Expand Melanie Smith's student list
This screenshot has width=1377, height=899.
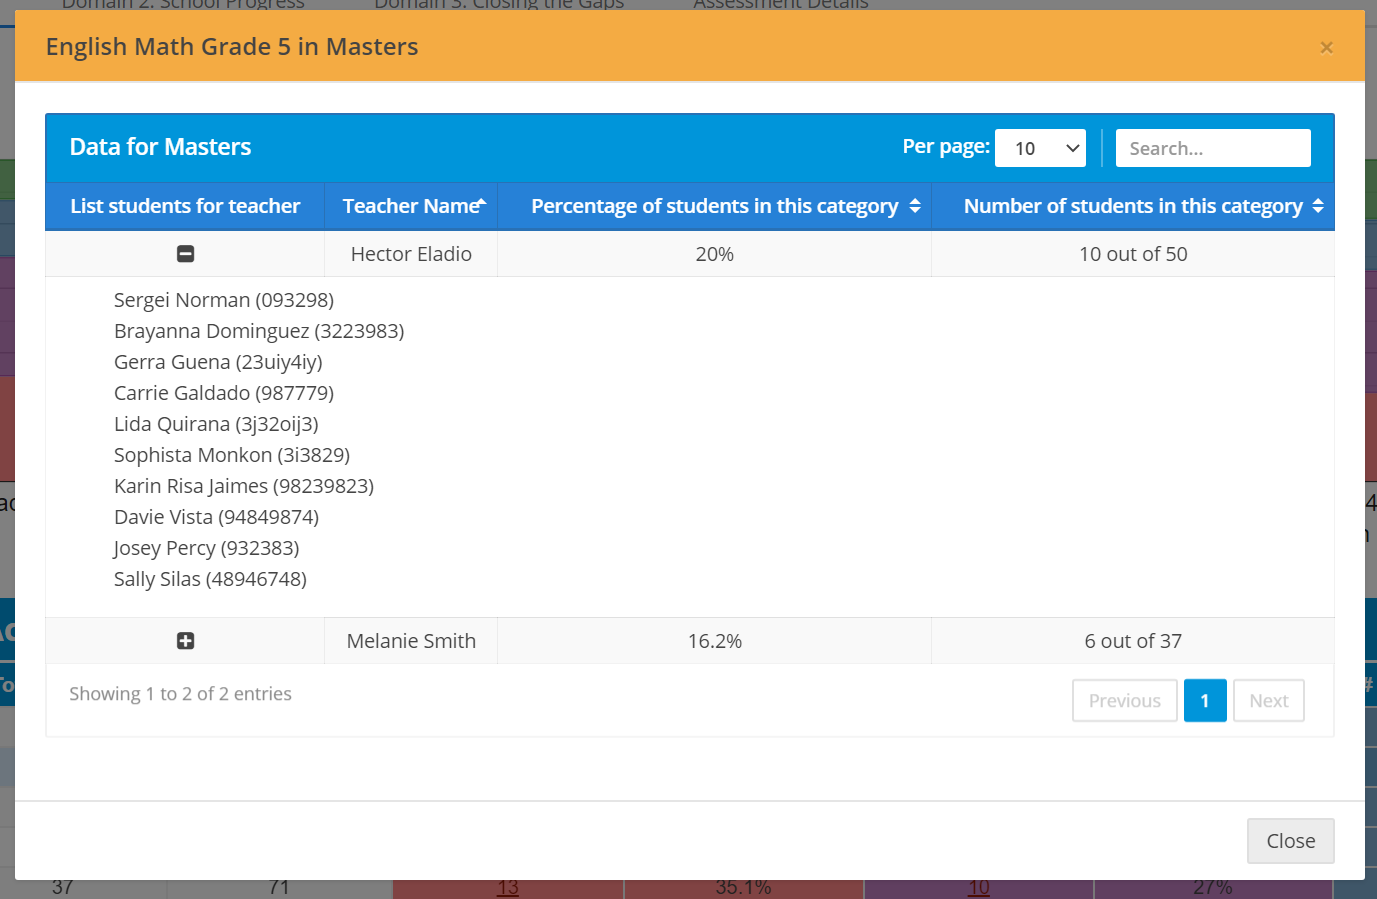coord(185,641)
